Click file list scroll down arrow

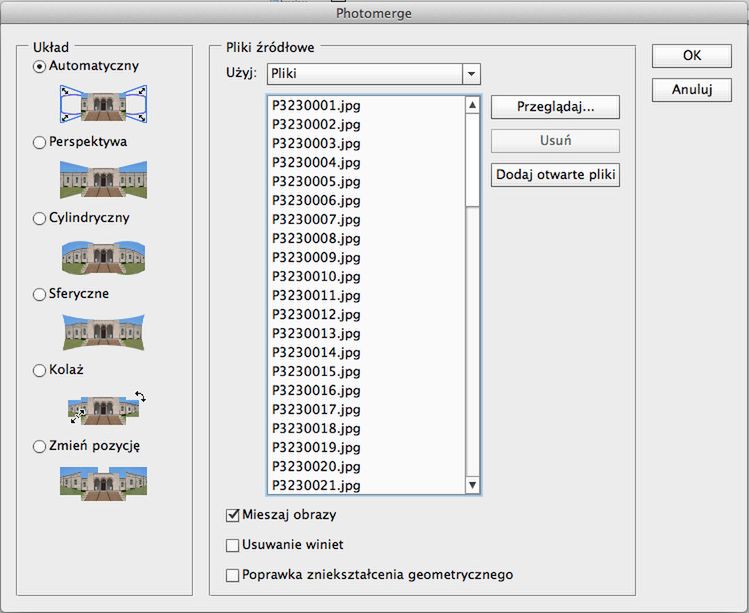click(x=472, y=485)
